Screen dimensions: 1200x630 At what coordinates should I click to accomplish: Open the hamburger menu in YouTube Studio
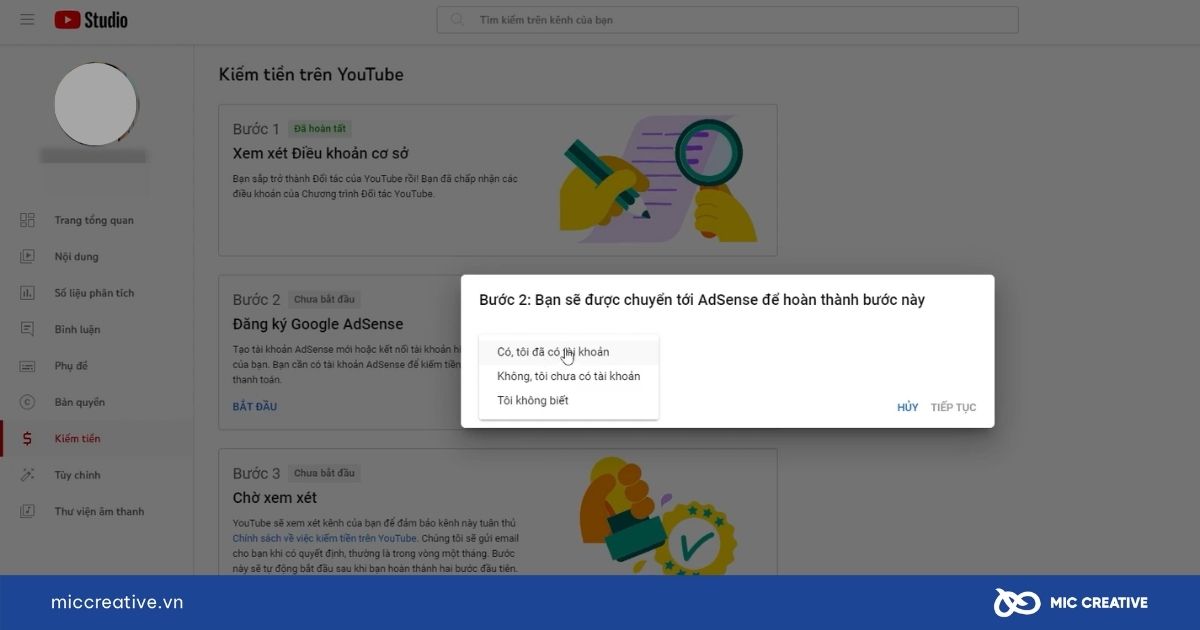[27, 20]
